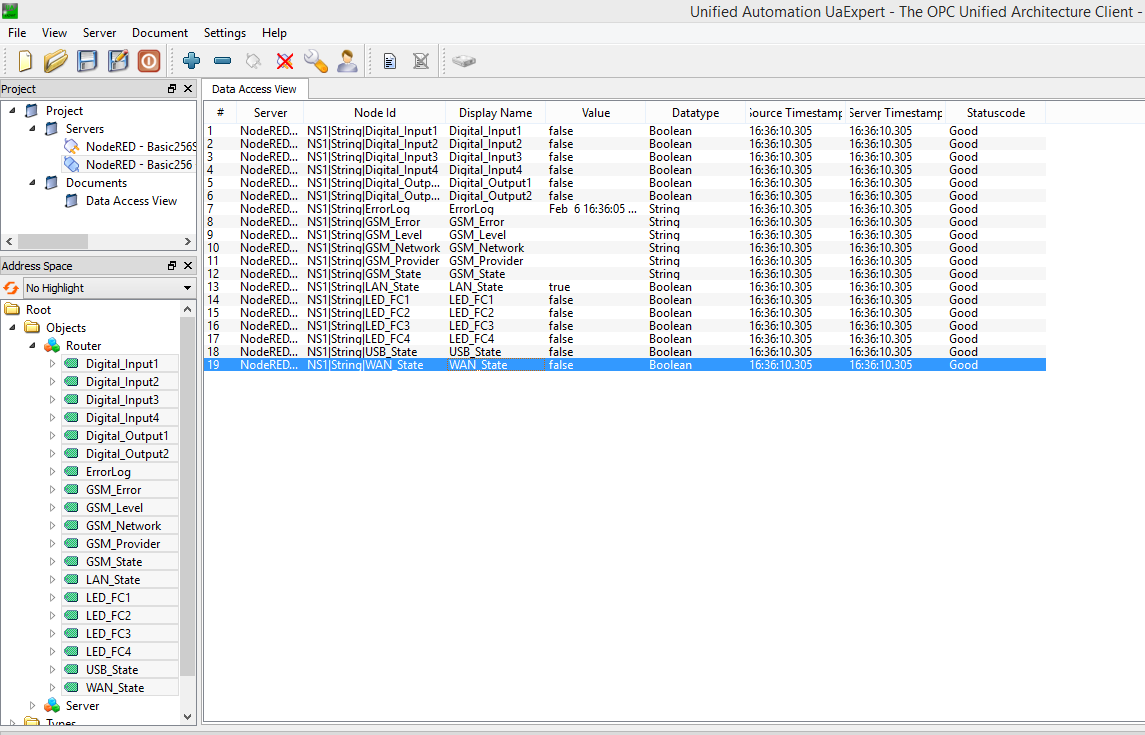Image resolution: width=1145 pixels, height=735 pixels.
Task: Click the Address Space refresh highlight icon
Action: point(11,288)
